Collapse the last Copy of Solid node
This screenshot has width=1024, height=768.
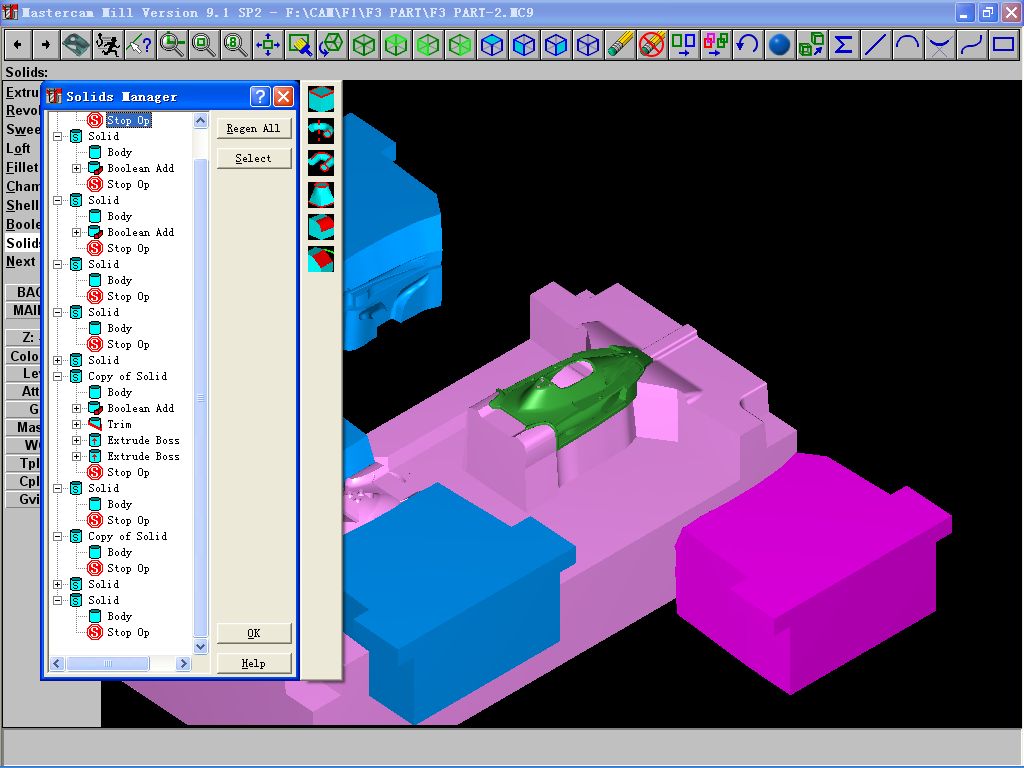pyautogui.click(x=57, y=536)
